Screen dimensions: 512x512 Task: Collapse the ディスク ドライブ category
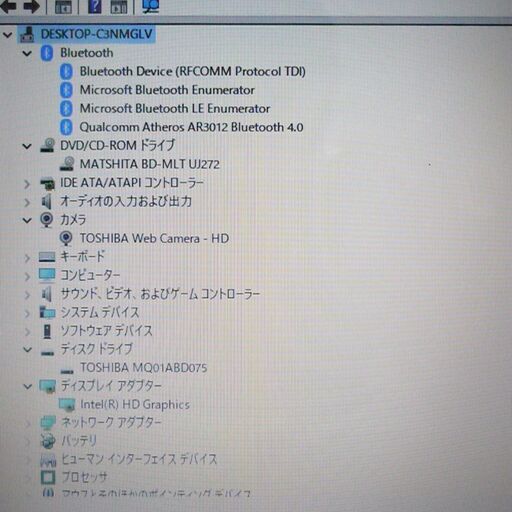27,350
